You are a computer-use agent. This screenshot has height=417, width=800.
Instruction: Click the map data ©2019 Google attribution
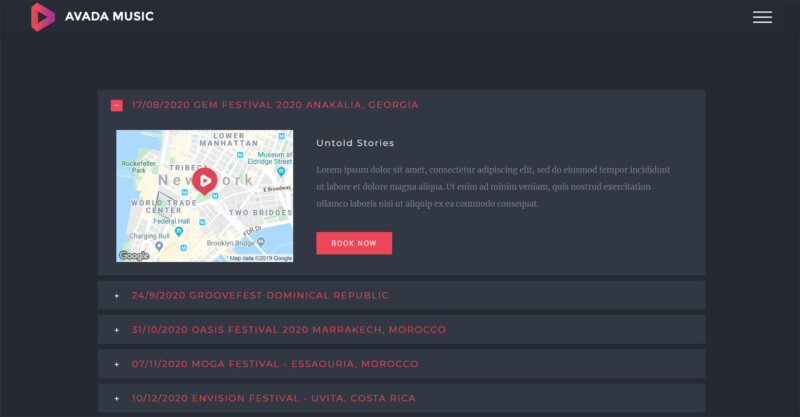click(261, 258)
